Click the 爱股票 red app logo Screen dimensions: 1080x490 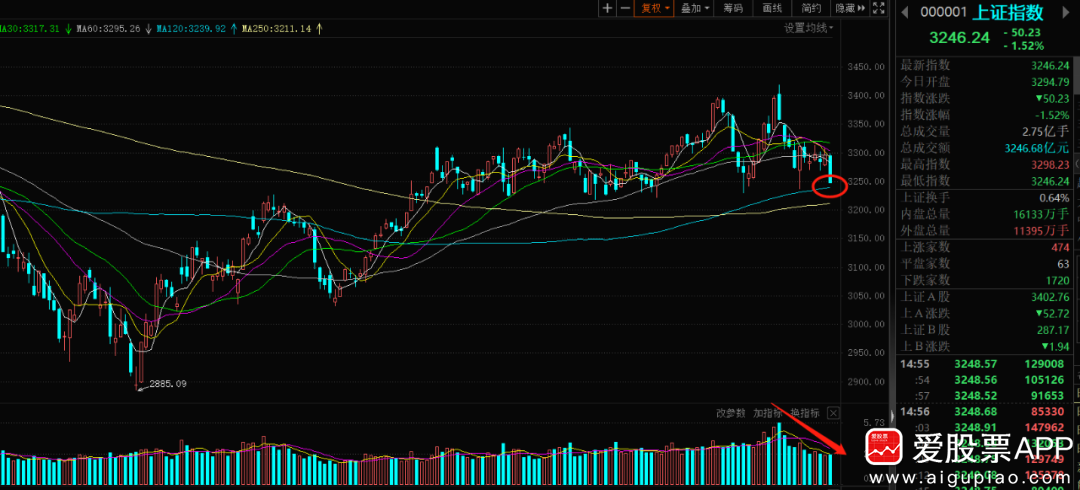pos(884,447)
